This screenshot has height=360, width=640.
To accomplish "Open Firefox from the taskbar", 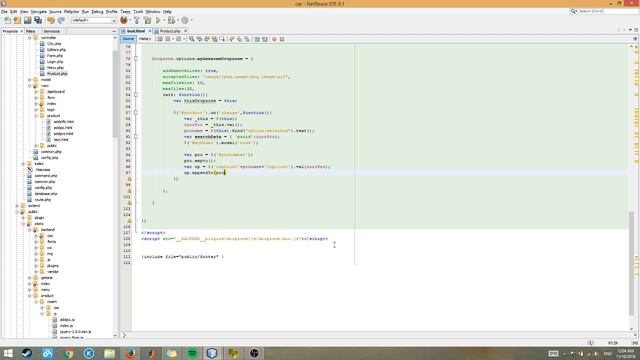I will coord(130,353).
